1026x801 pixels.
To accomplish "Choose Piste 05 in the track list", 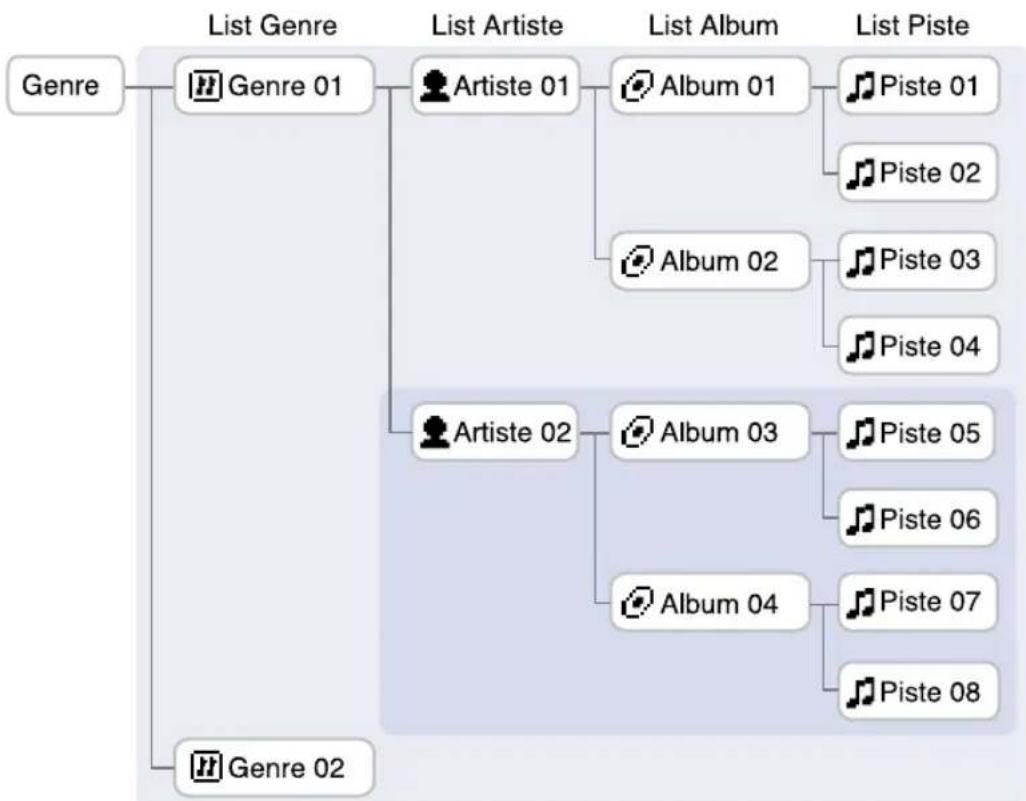I will pyautogui.click(x=918, y=433).
